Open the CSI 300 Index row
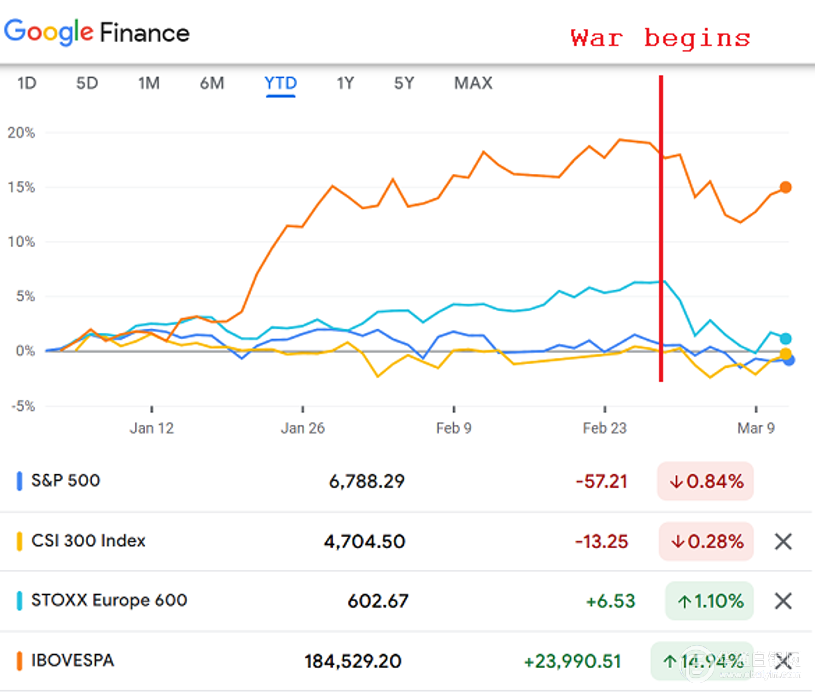816x698 pixels. (88, 541)
